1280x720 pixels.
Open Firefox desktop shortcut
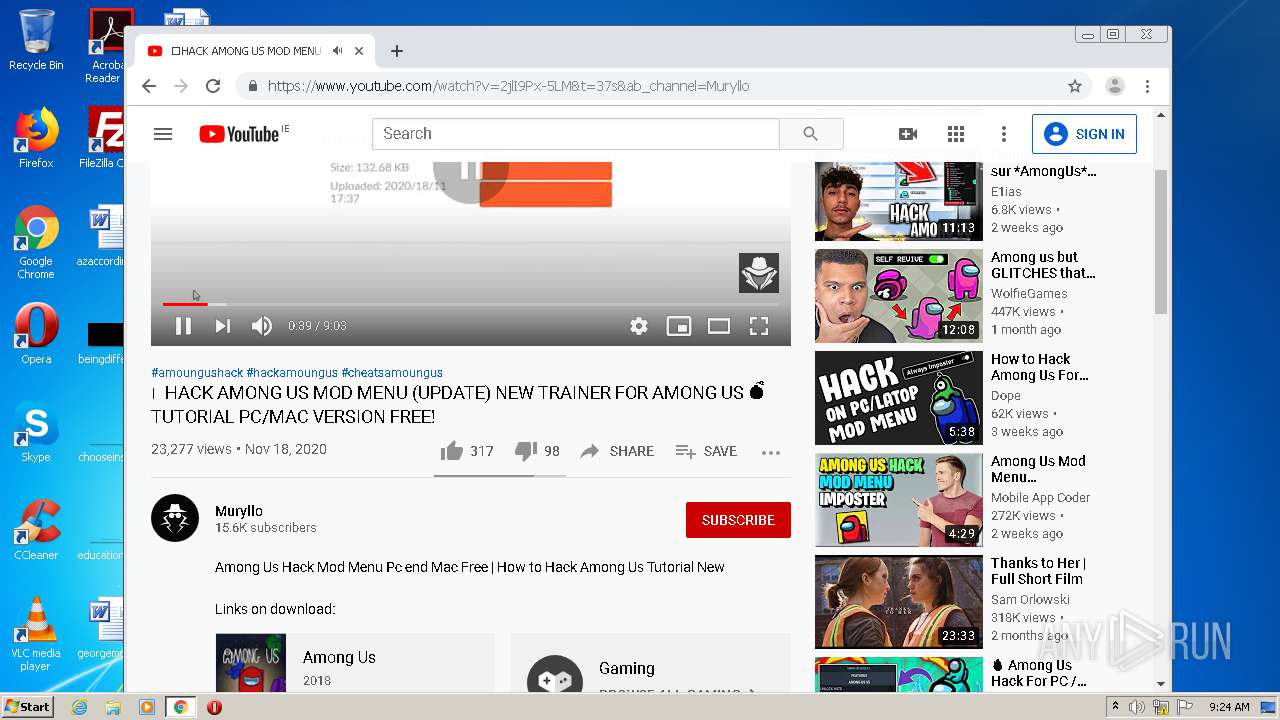(36, 138)
